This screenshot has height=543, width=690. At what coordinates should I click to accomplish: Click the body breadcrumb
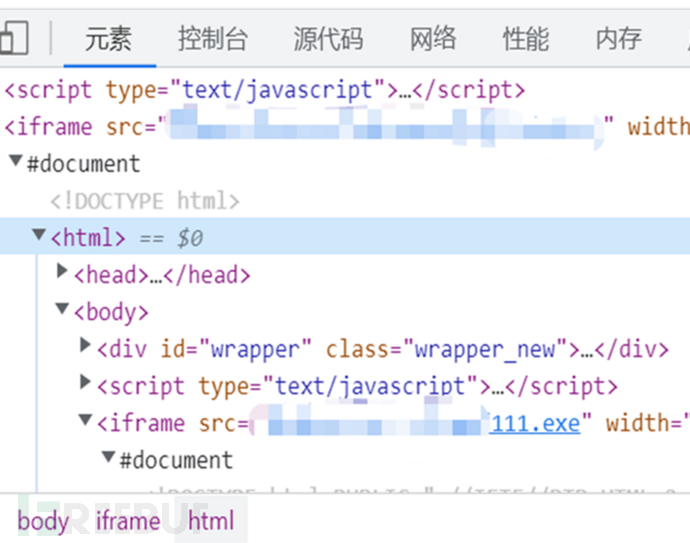click(x=44, y=521)
